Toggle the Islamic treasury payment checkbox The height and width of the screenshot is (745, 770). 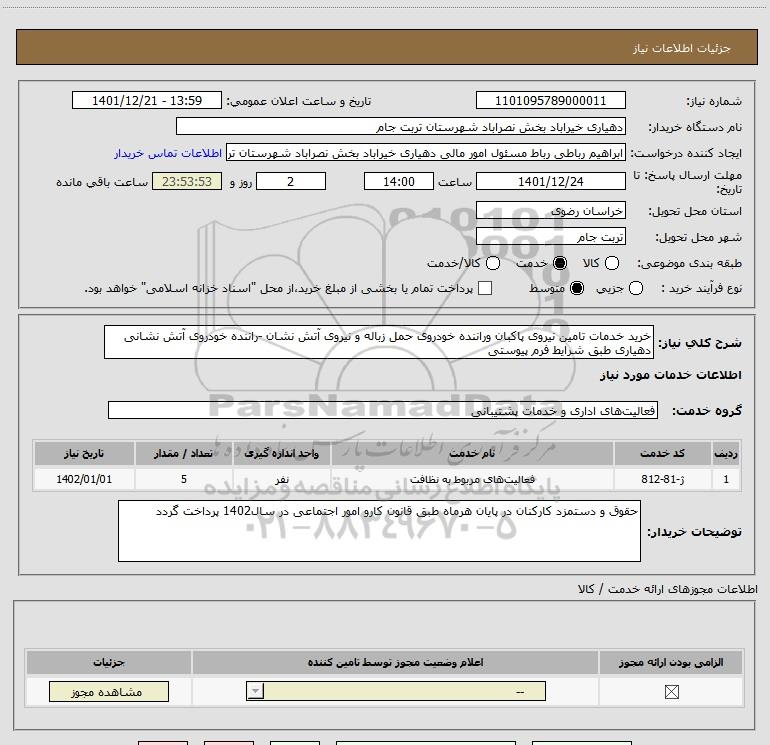click(485, 288)
